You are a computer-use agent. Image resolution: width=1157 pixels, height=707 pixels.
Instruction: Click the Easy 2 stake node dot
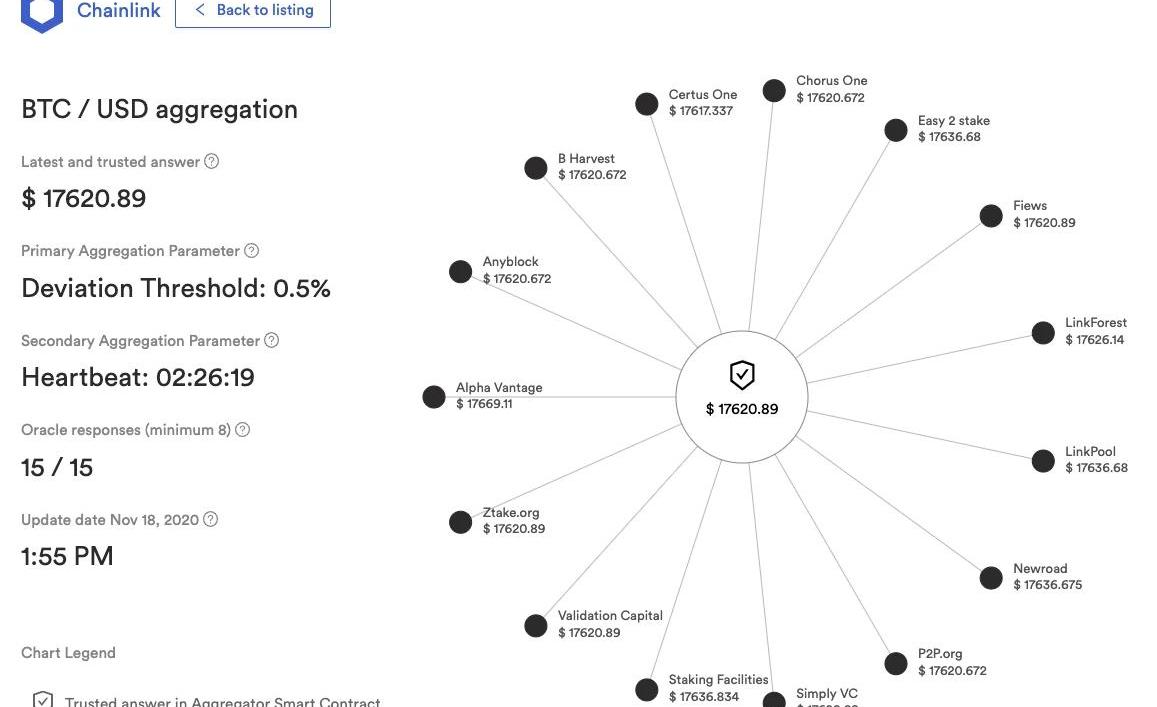(x=897, y=130)
